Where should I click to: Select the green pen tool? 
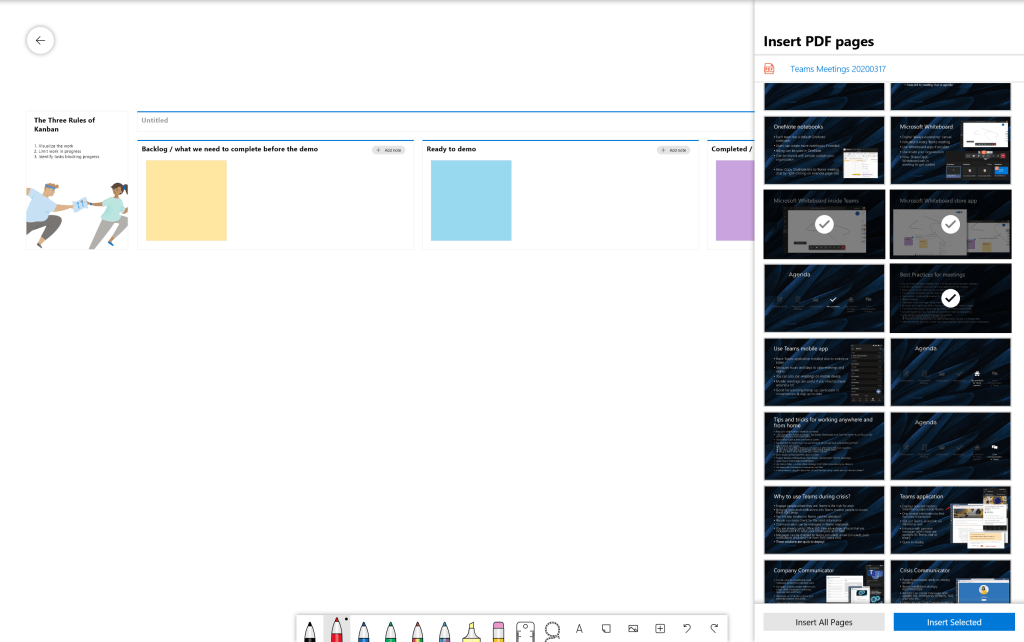pyautogui.click(x=391, y=630)
